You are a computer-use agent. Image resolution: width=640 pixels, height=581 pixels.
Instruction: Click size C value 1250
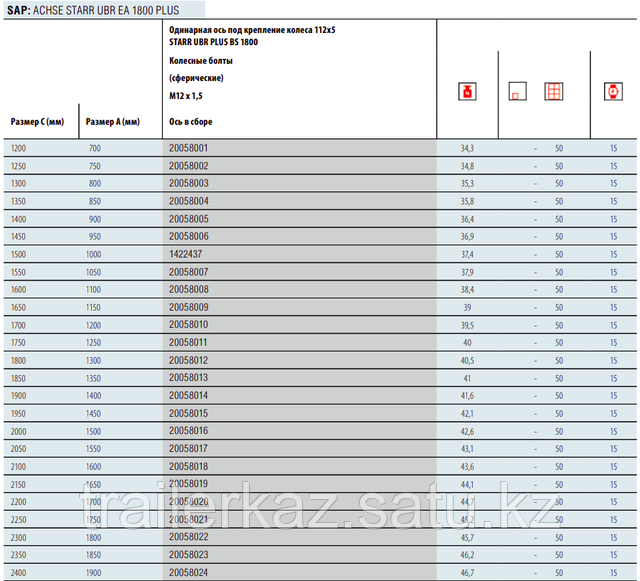click(18, 166)
